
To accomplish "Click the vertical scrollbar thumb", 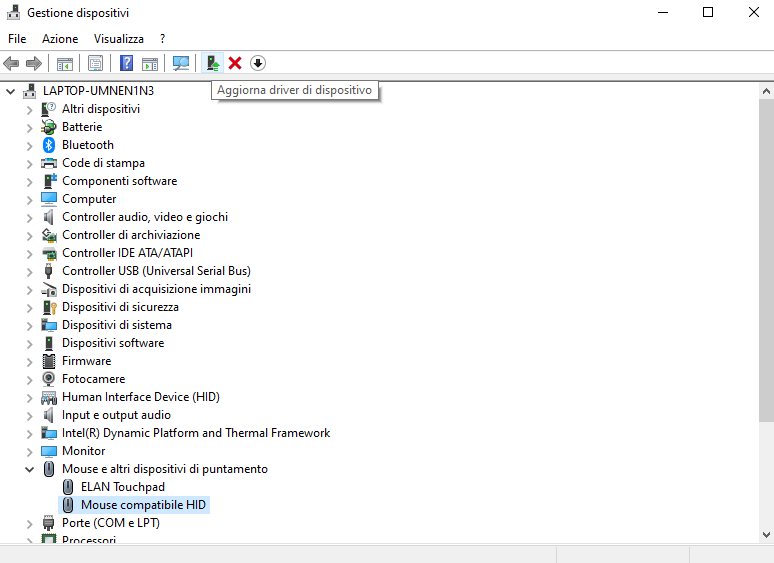I will pos(766,260).
